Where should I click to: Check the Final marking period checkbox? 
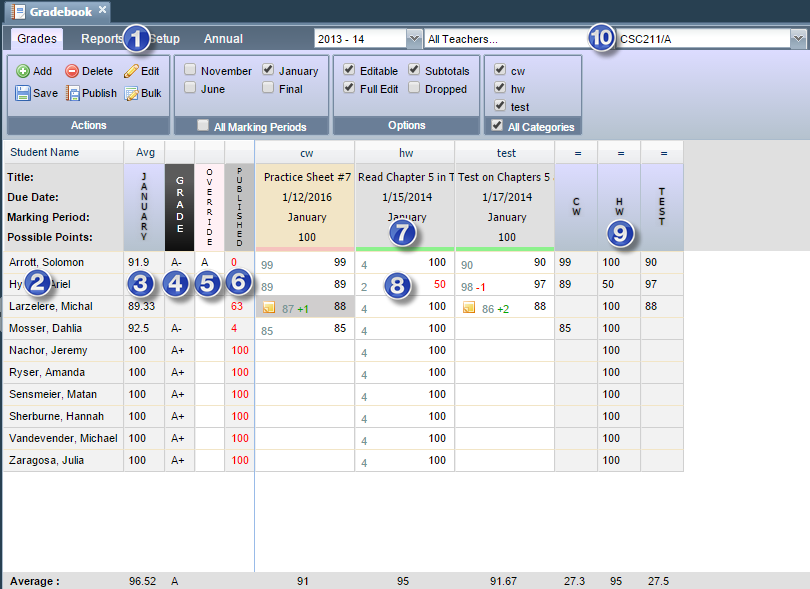pyautogui.click(x=268, y=87)
